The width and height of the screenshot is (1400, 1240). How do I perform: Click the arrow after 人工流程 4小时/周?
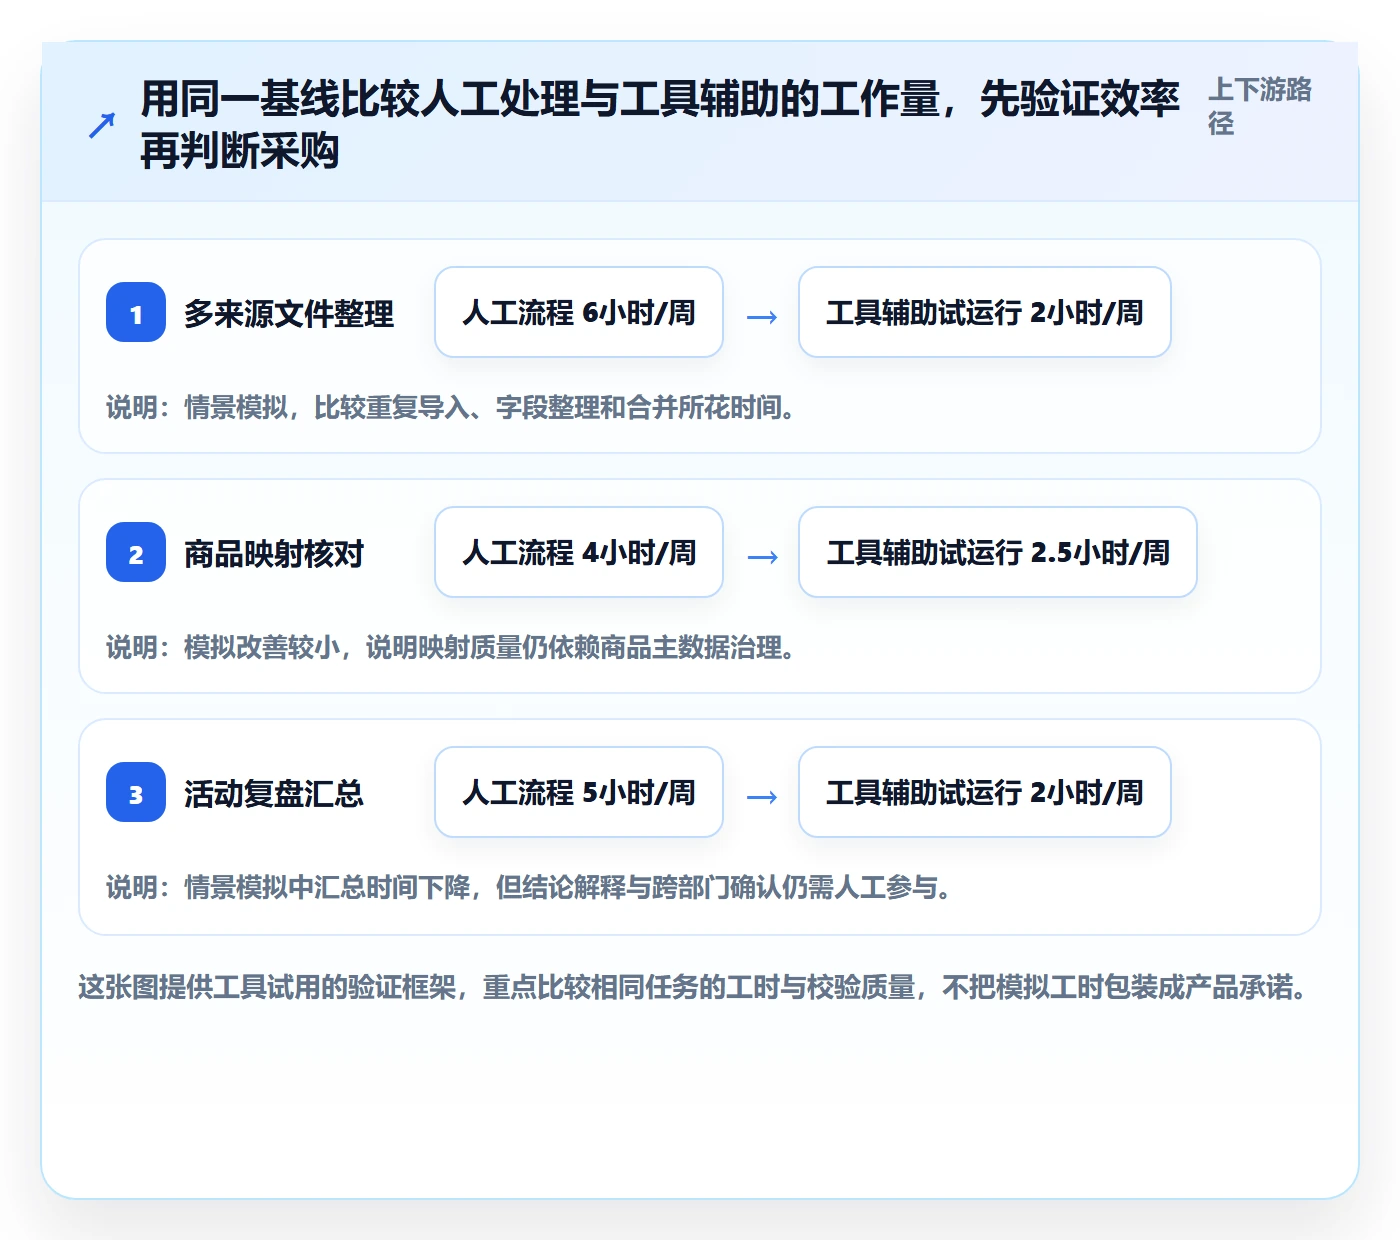coord(762,557)
